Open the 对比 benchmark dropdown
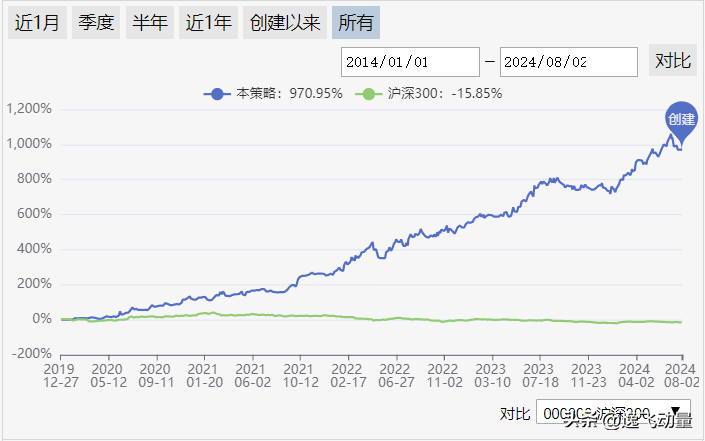The height and width of the screenshot is (441, 705). [613, 412]
